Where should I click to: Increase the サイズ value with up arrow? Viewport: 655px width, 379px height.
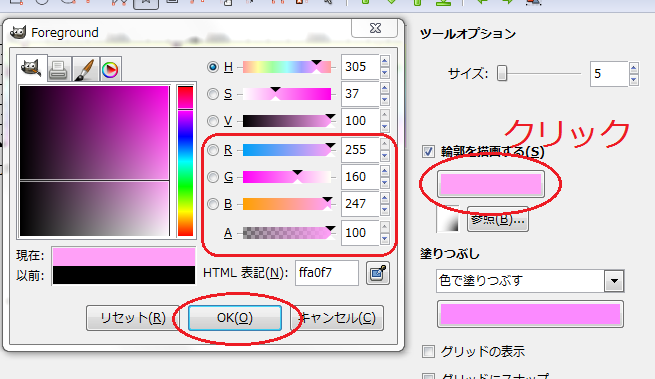[634, 68]
